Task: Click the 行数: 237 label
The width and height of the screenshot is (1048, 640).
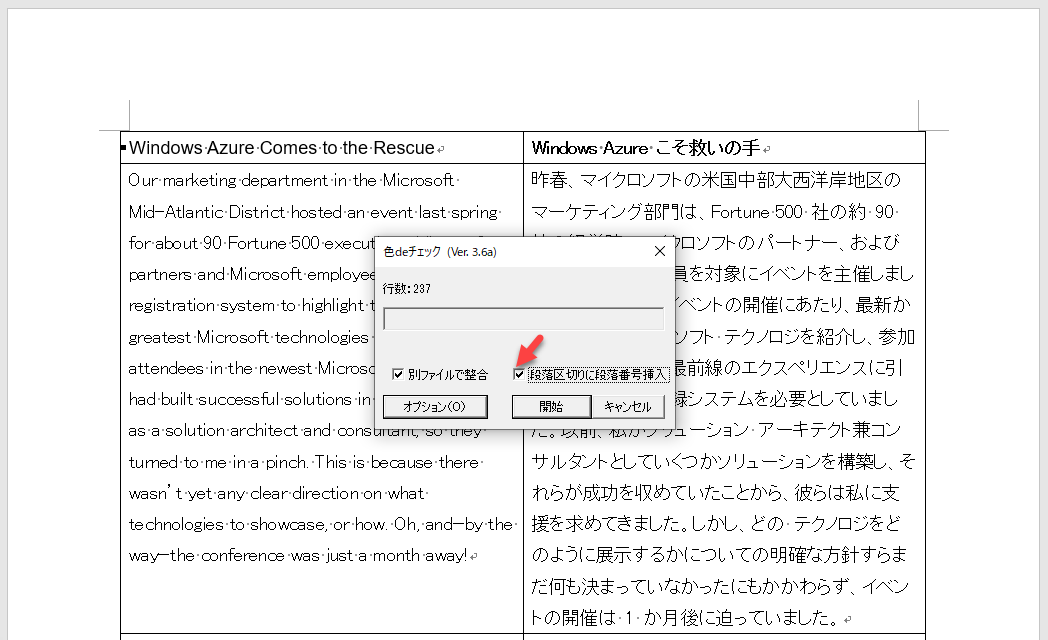Action: pyautogui.click(x=407, y=288)
